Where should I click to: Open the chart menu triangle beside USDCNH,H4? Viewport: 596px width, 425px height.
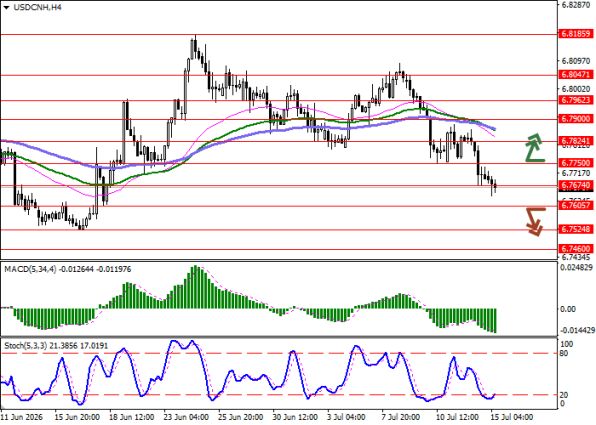click(6, 7)
